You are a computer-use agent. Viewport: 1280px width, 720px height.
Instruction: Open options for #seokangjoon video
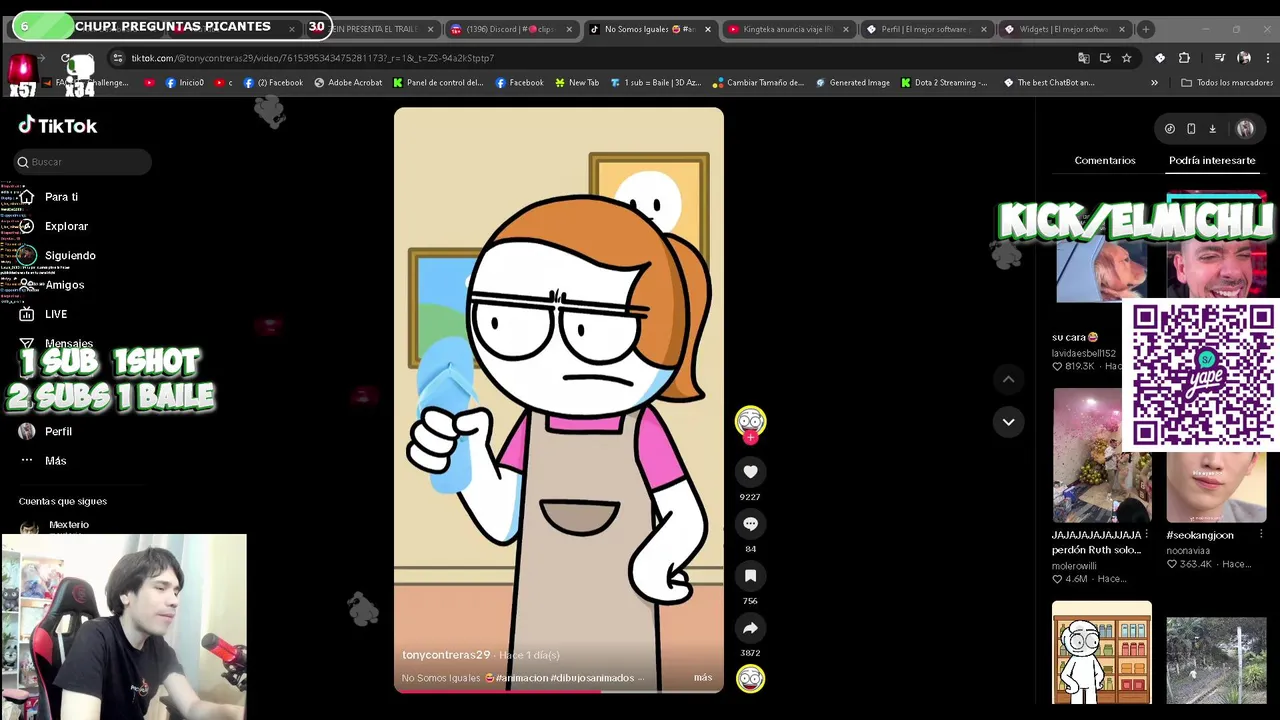pos(1261,535)
